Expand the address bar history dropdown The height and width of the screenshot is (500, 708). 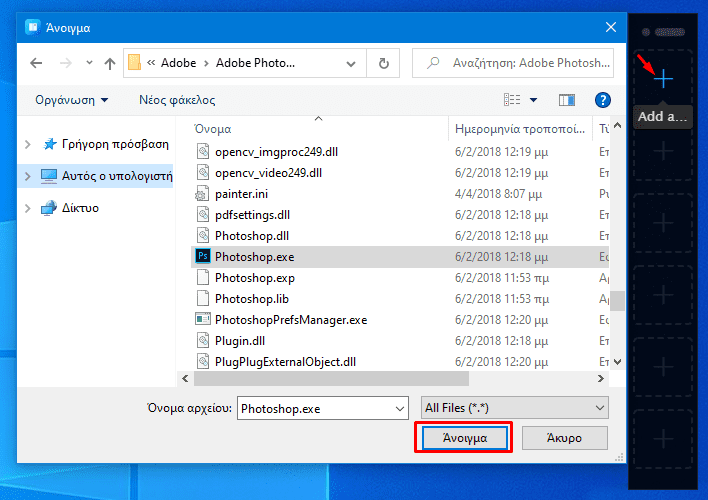(x=351, y=64)
